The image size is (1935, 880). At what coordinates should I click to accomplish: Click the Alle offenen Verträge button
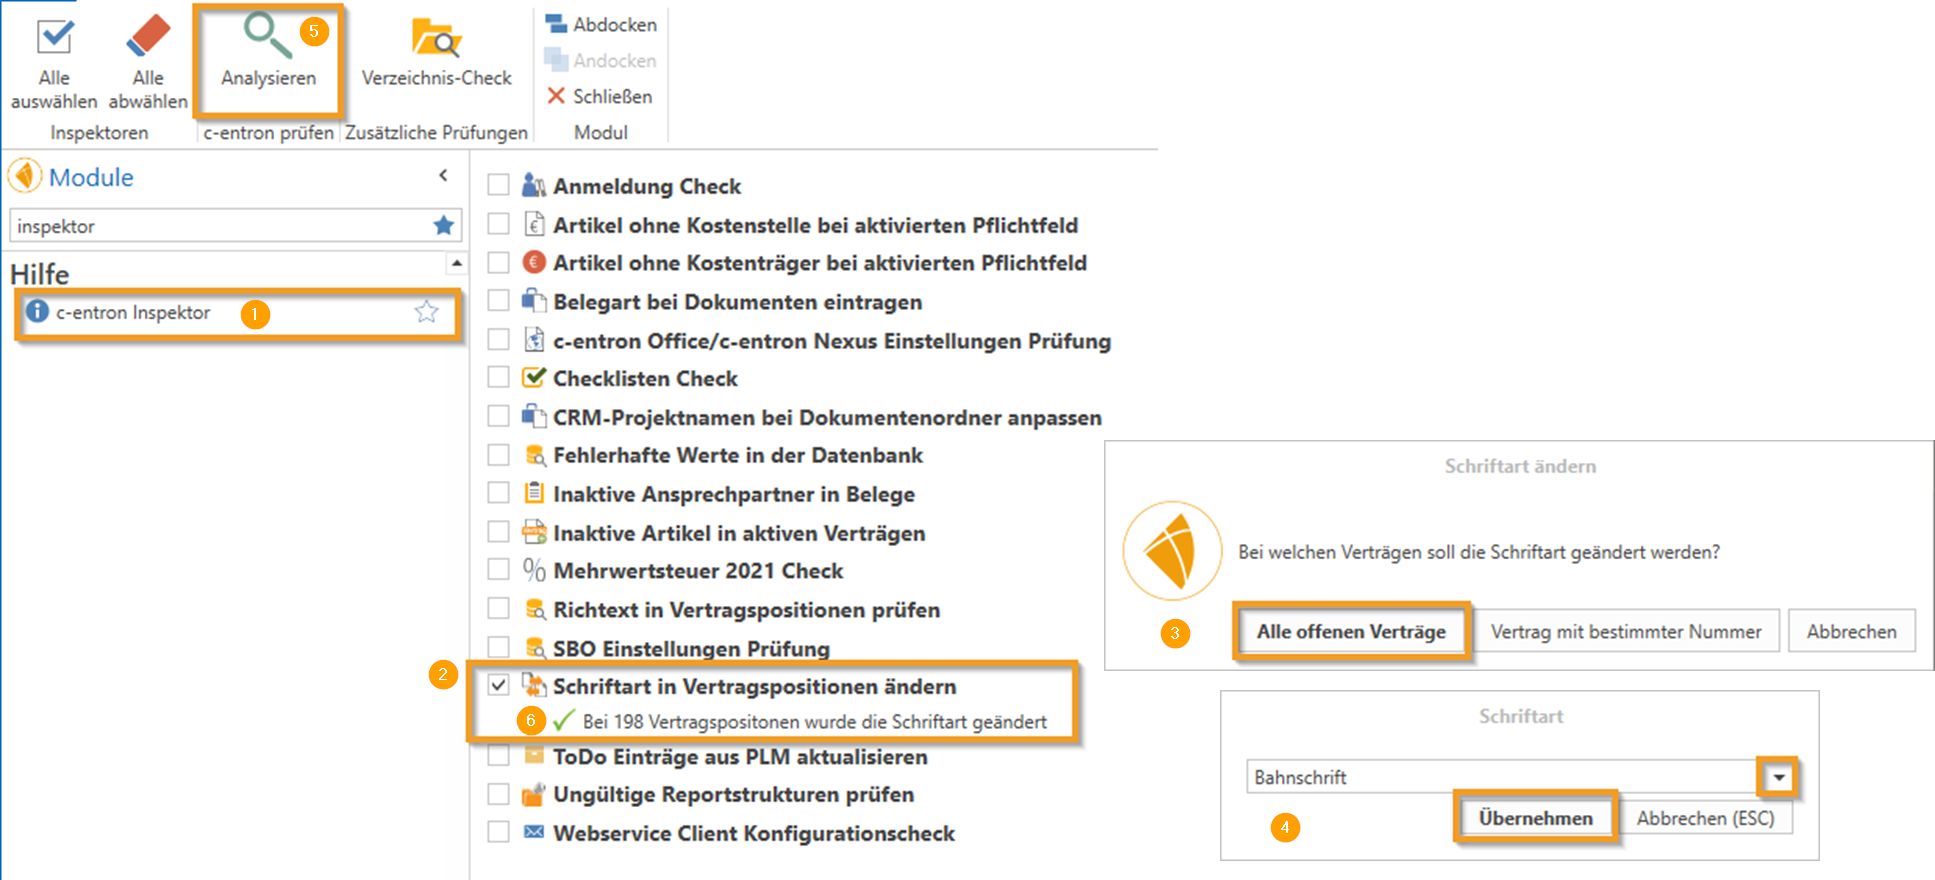click(1351, 631)
